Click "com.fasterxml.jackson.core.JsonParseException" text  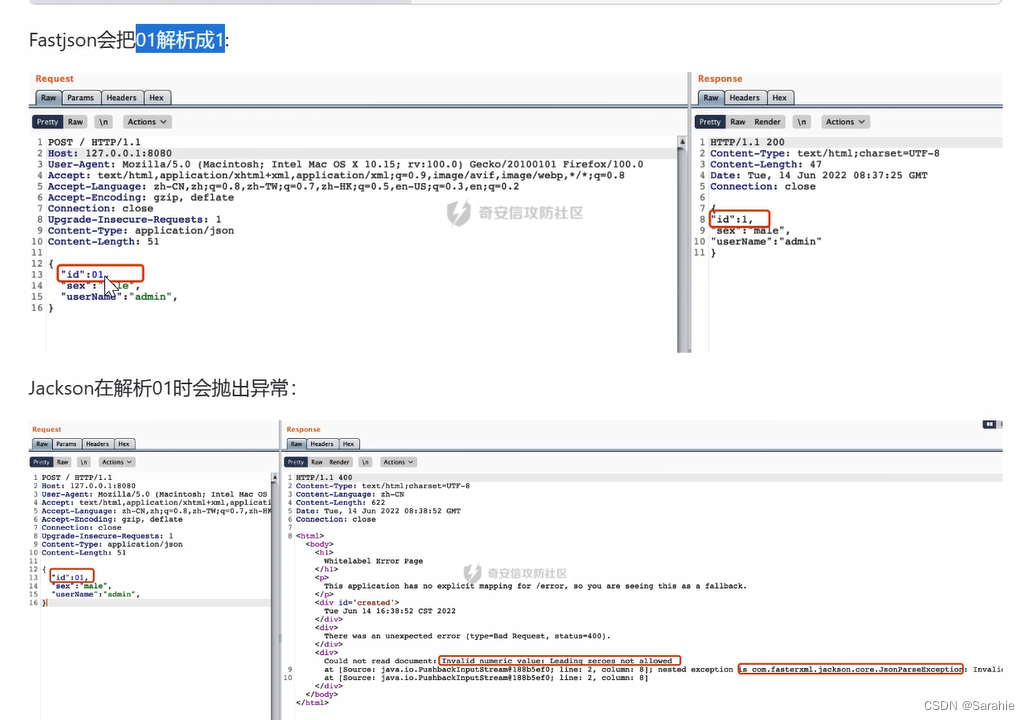(x=857, y=669)
